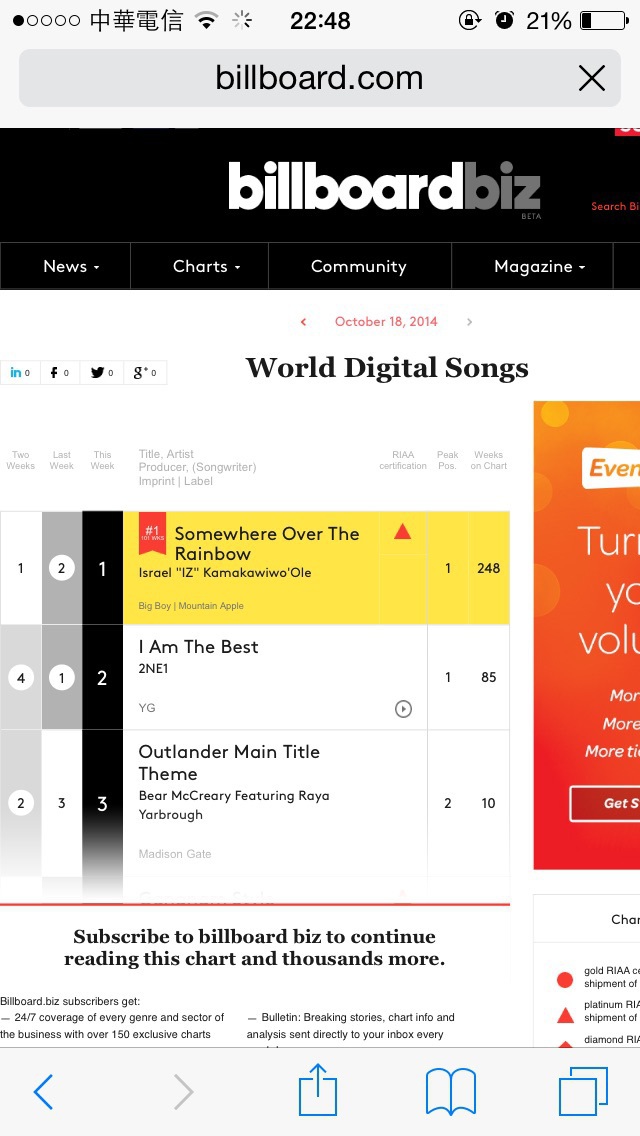Share chart on LinkedIn
This screenshot has width=640, height=1136.
point(20,373)
